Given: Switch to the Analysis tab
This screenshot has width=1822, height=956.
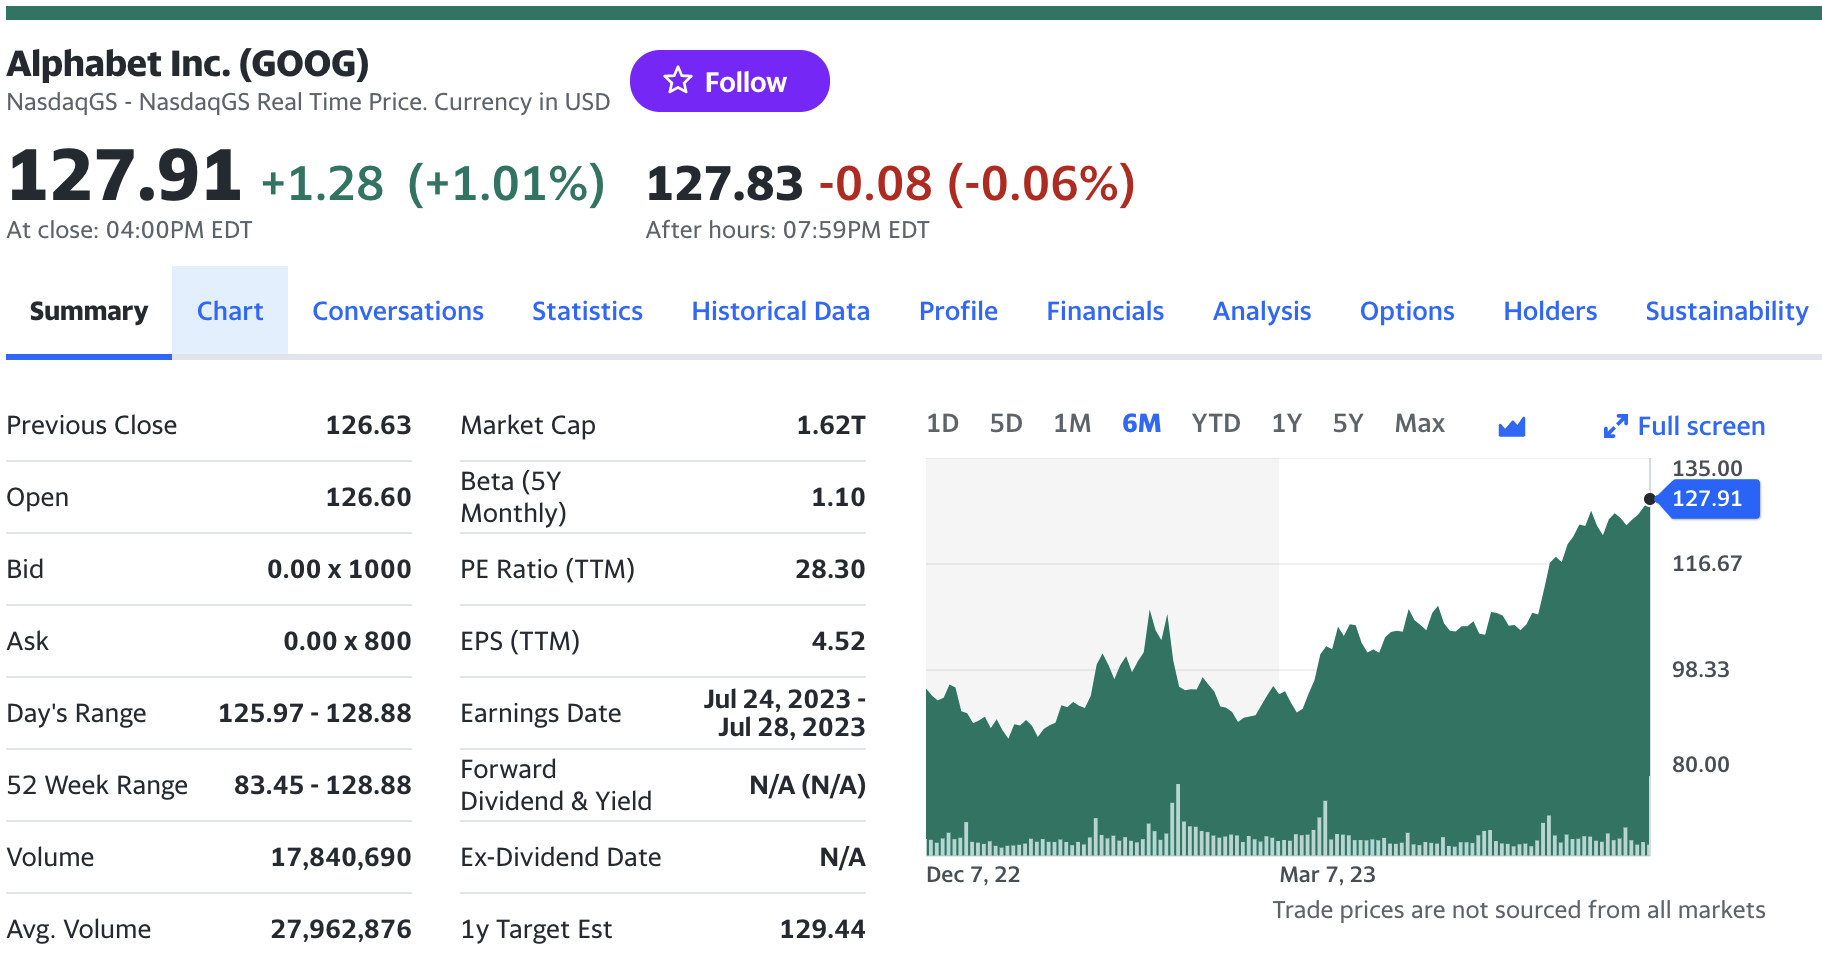Looking at the screenshot, I should [x=1262, y=311].
